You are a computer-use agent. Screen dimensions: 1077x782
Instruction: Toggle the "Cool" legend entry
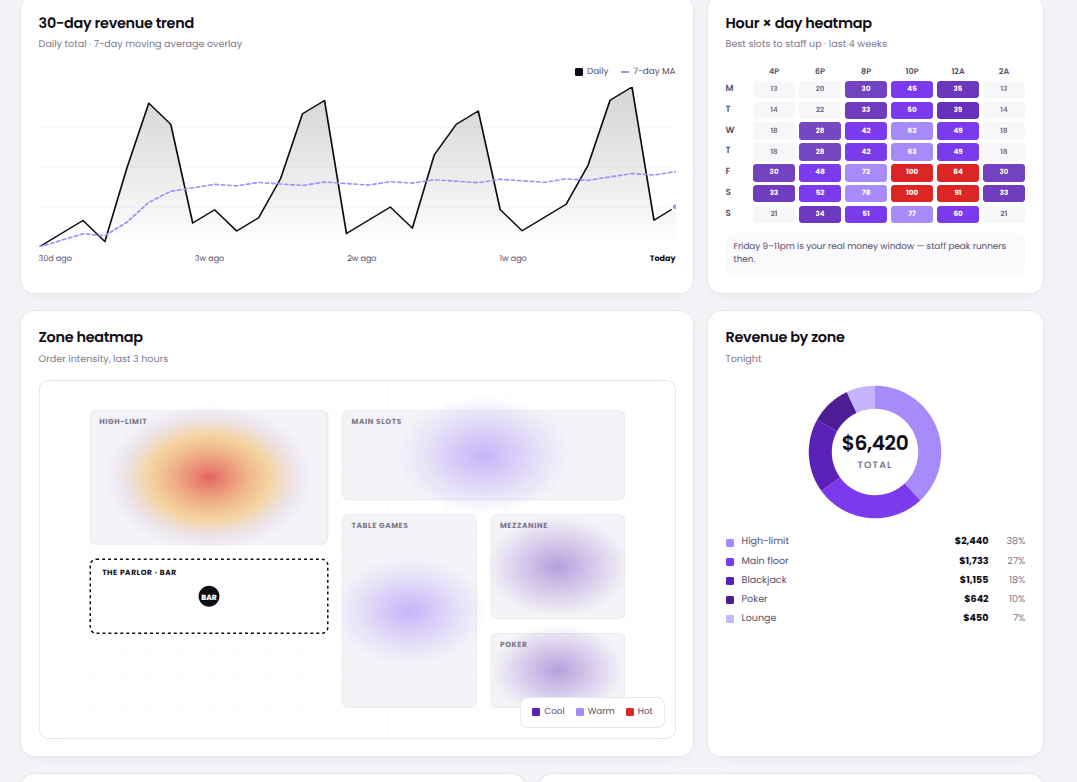(546, 711)
